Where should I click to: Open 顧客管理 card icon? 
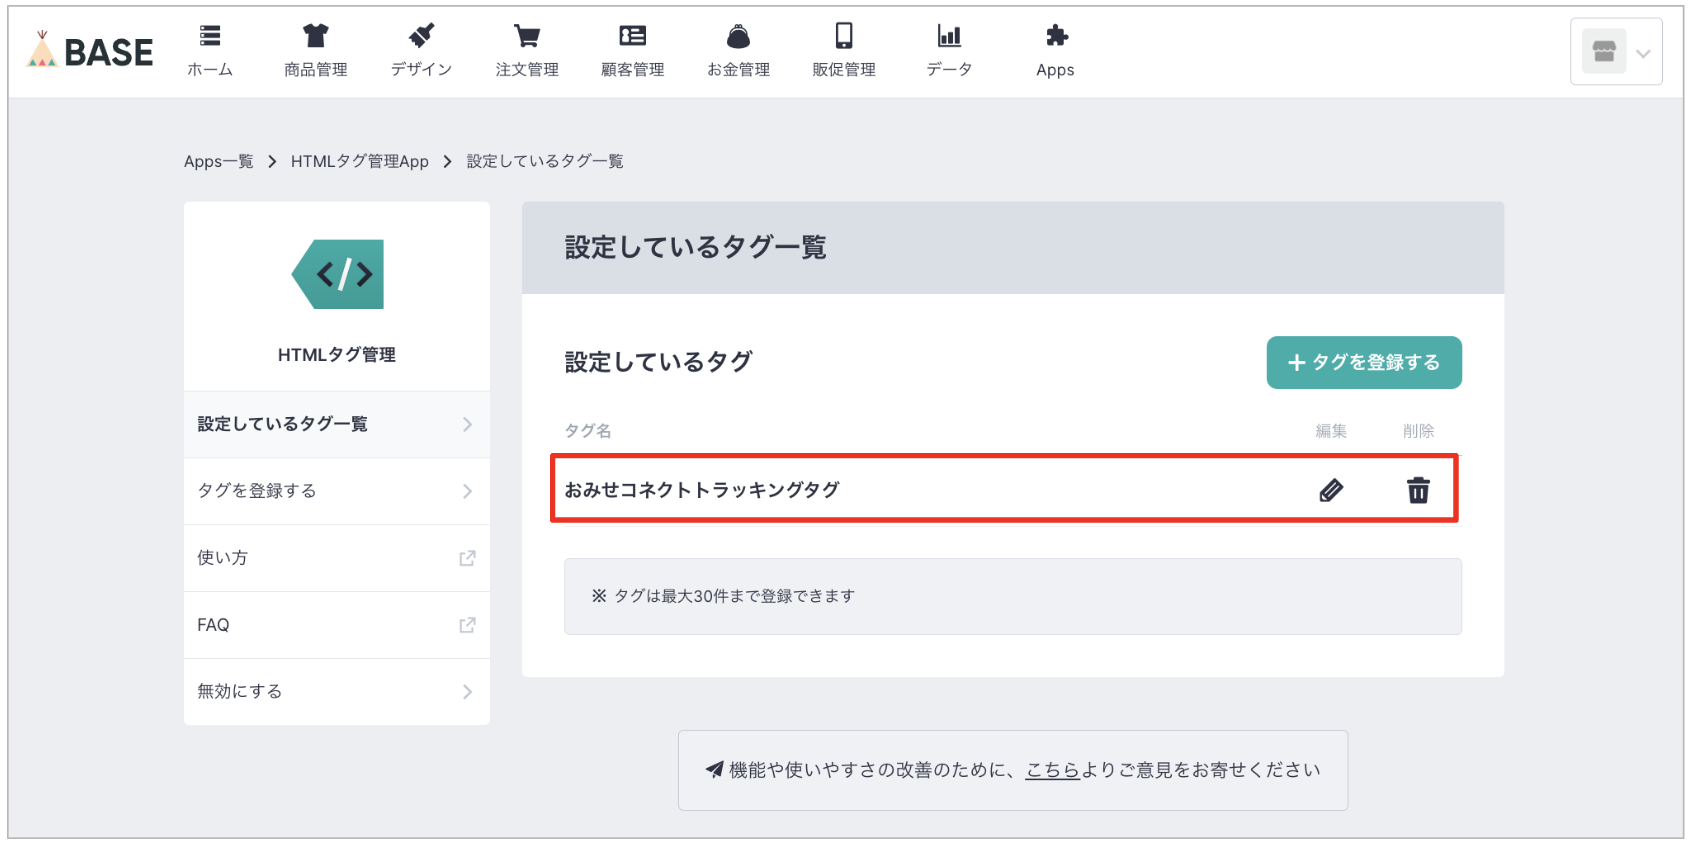coord(633,36)
